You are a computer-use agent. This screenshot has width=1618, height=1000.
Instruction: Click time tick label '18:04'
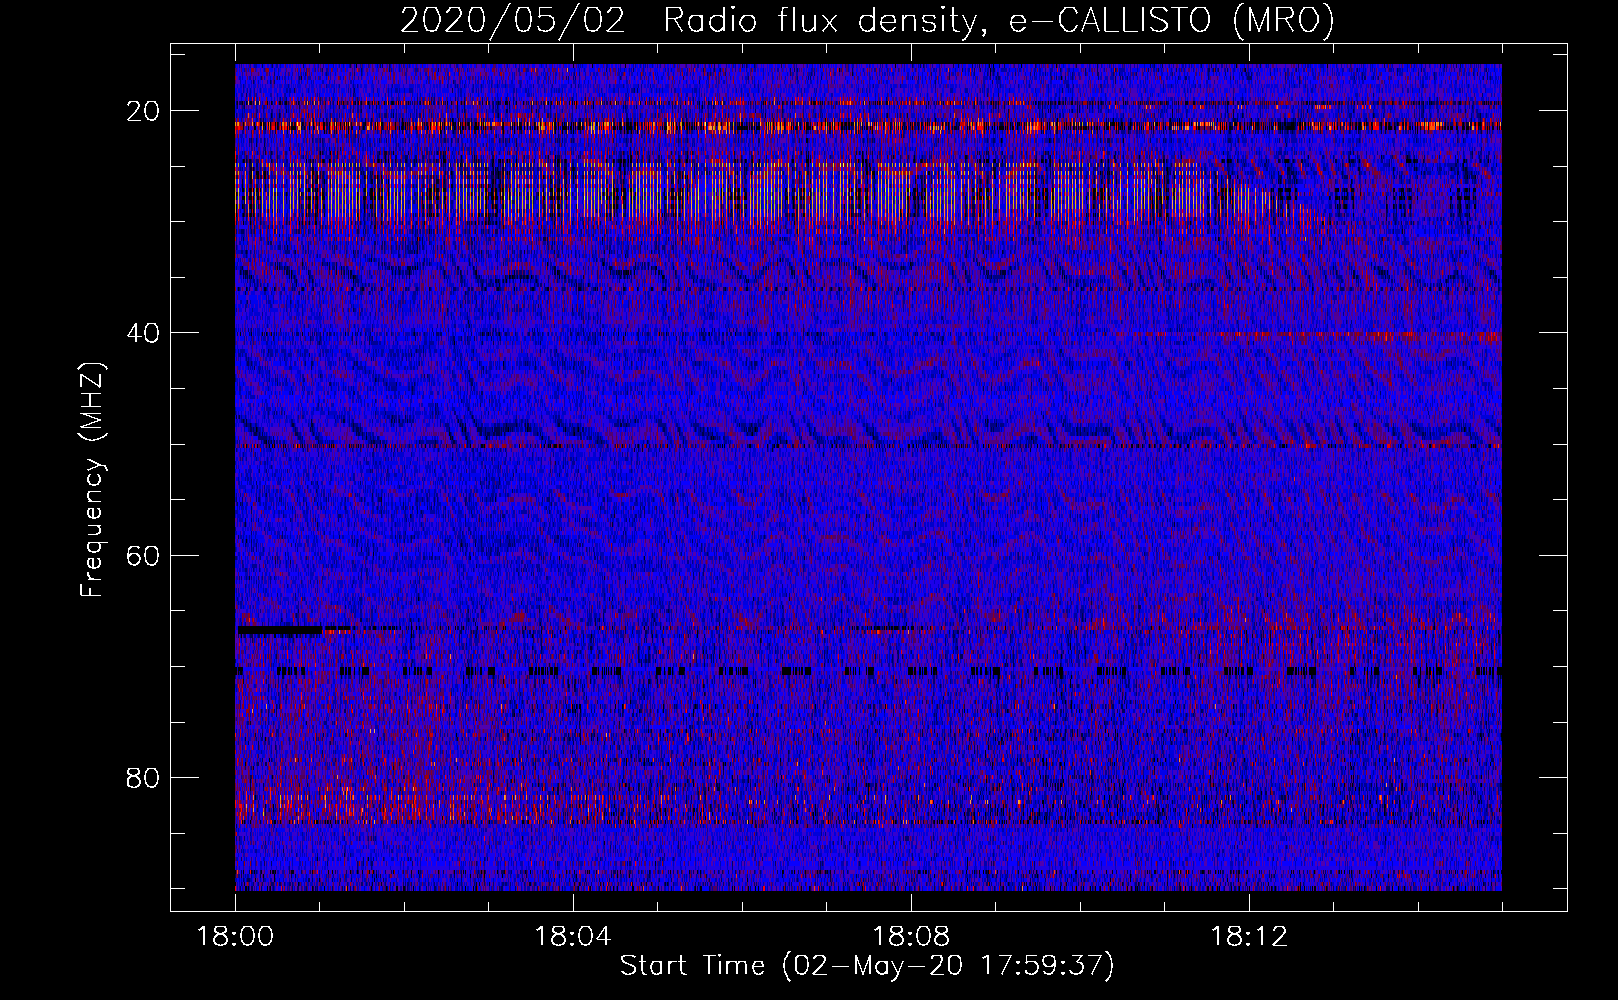pos(573,937)
